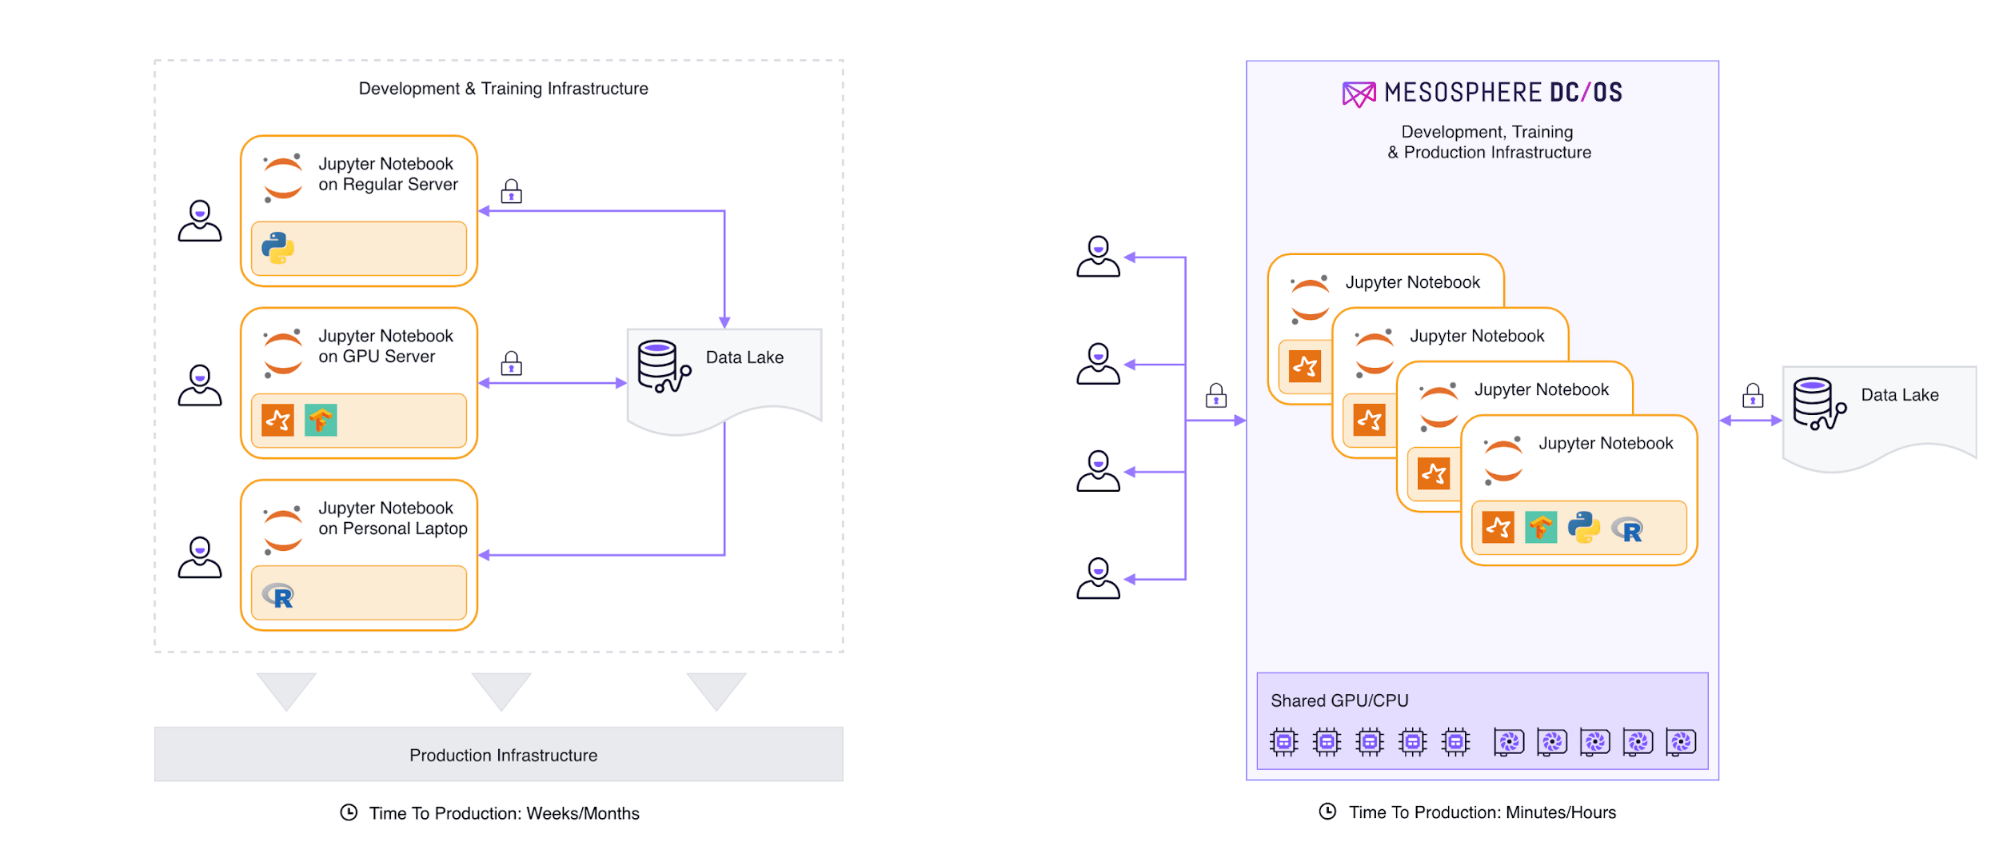Click the lock icon between the users and DC/OS

pyautogui.click(x=1216, y=395)
